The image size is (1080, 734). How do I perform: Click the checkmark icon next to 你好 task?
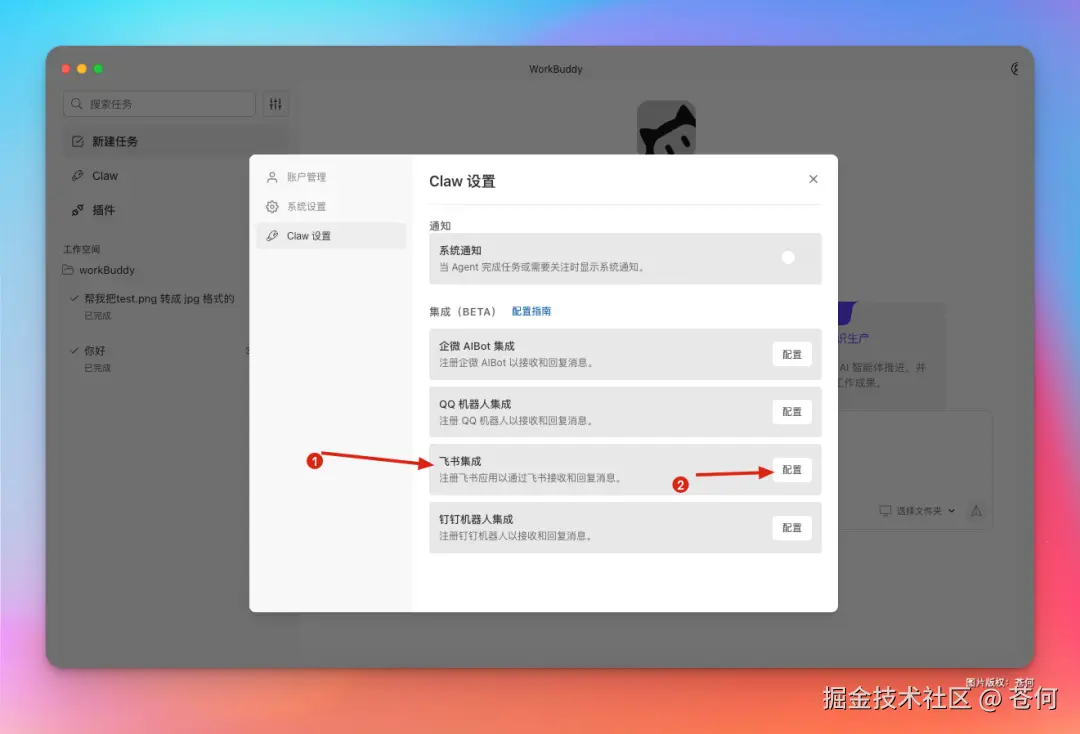(75, 350)
